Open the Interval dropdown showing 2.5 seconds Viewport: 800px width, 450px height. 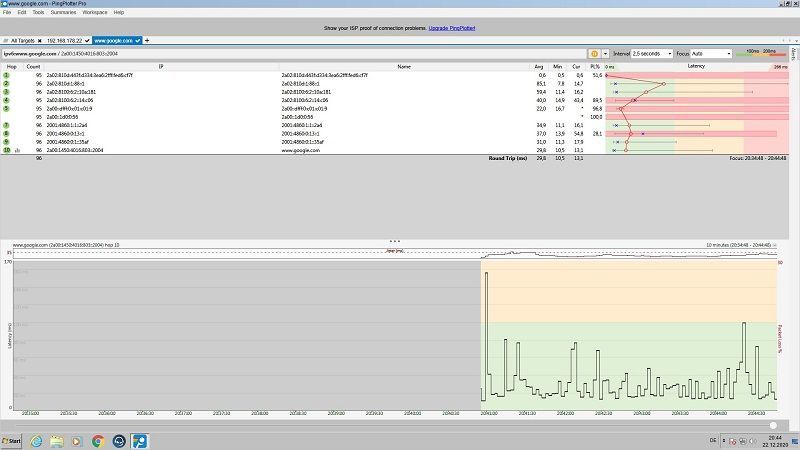(652, 54)
